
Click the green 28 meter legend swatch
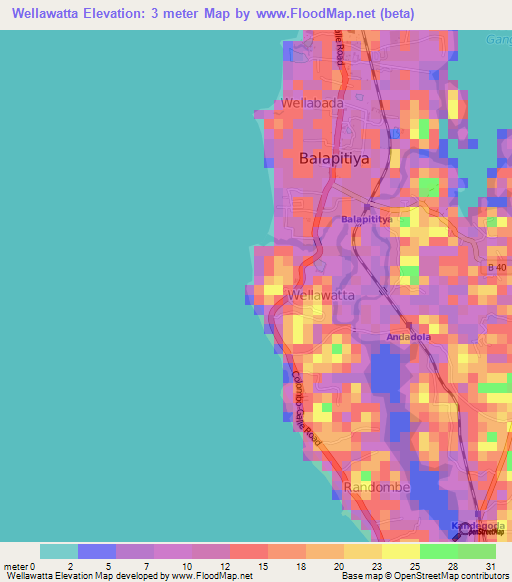pyautogui.click(x=439, y=551)
